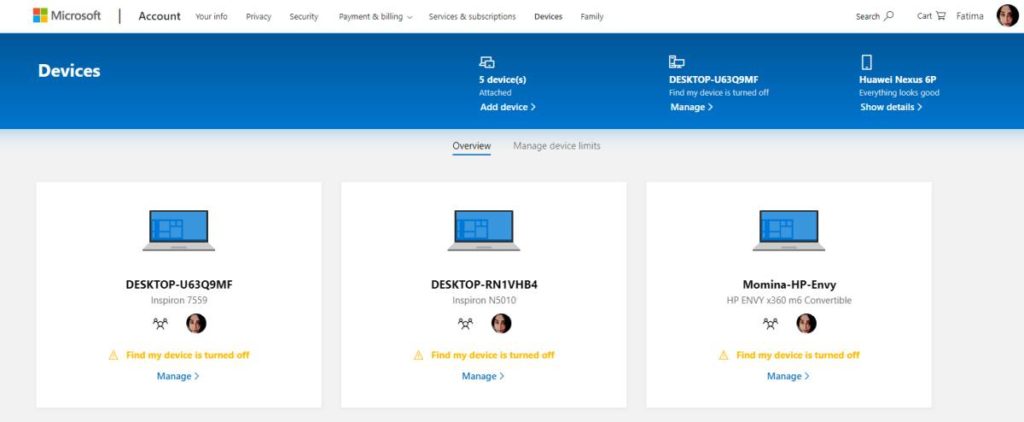Image resolution: width=1024 pixels, height=422 pixels.
Task: Click the laptop icon for Momina-HP-Envy card
Action: (x=789, y=231)
